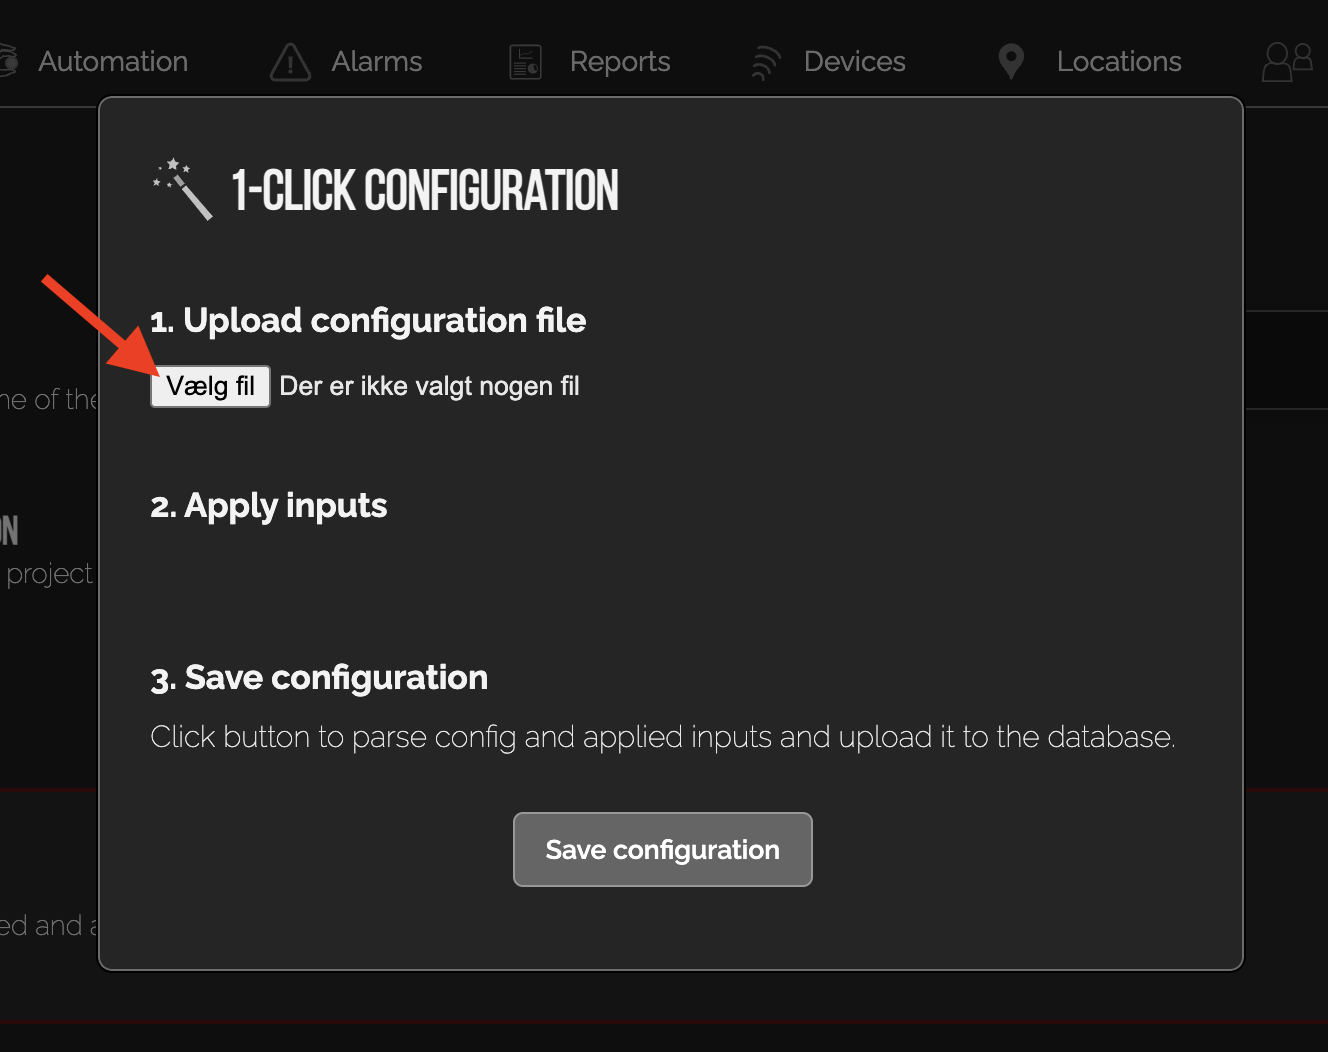Click the 'Der er ikke valgt nogen fil' label

point(429,386)
